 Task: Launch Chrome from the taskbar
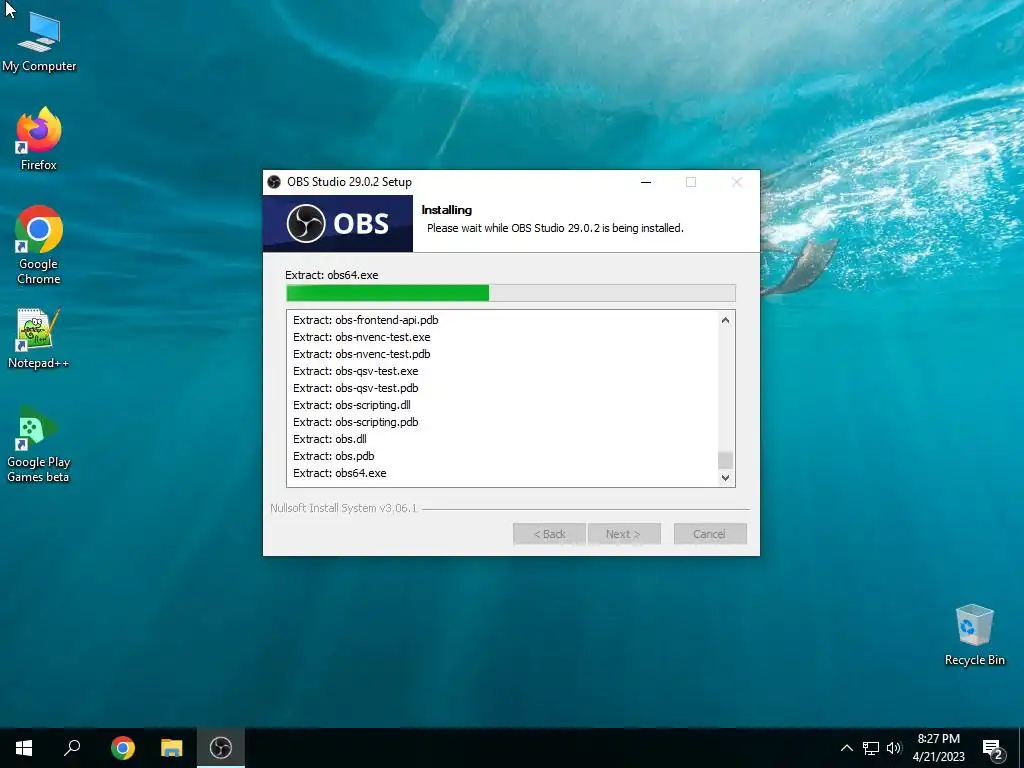click(123, 748)
